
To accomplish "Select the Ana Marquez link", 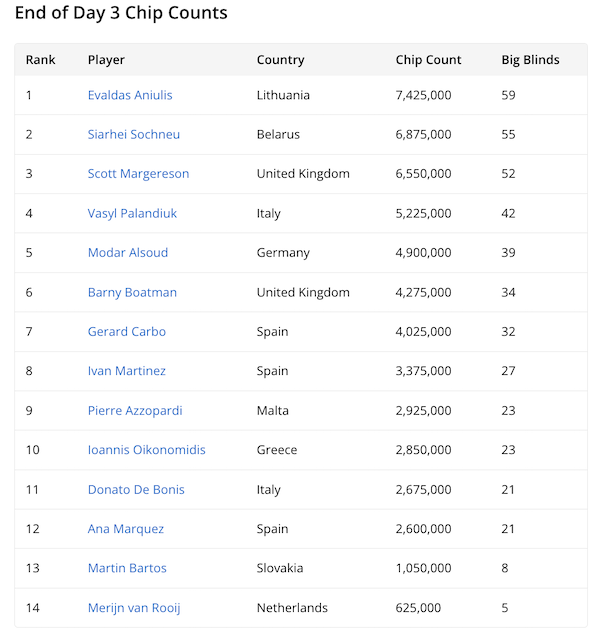I will pos(126,529).
